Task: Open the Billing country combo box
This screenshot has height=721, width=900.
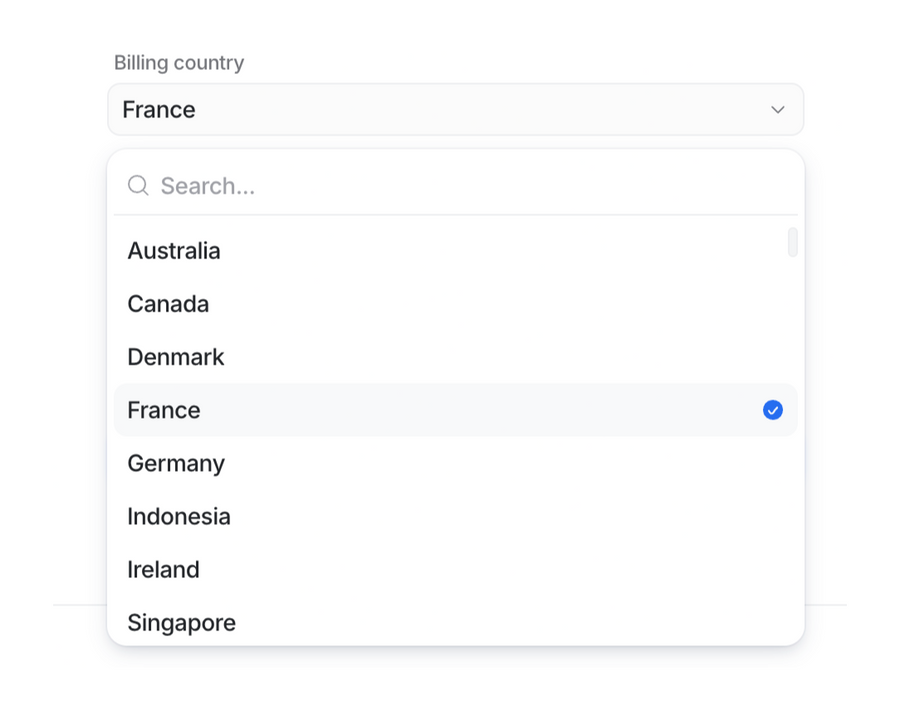Action: pos(455,109)
